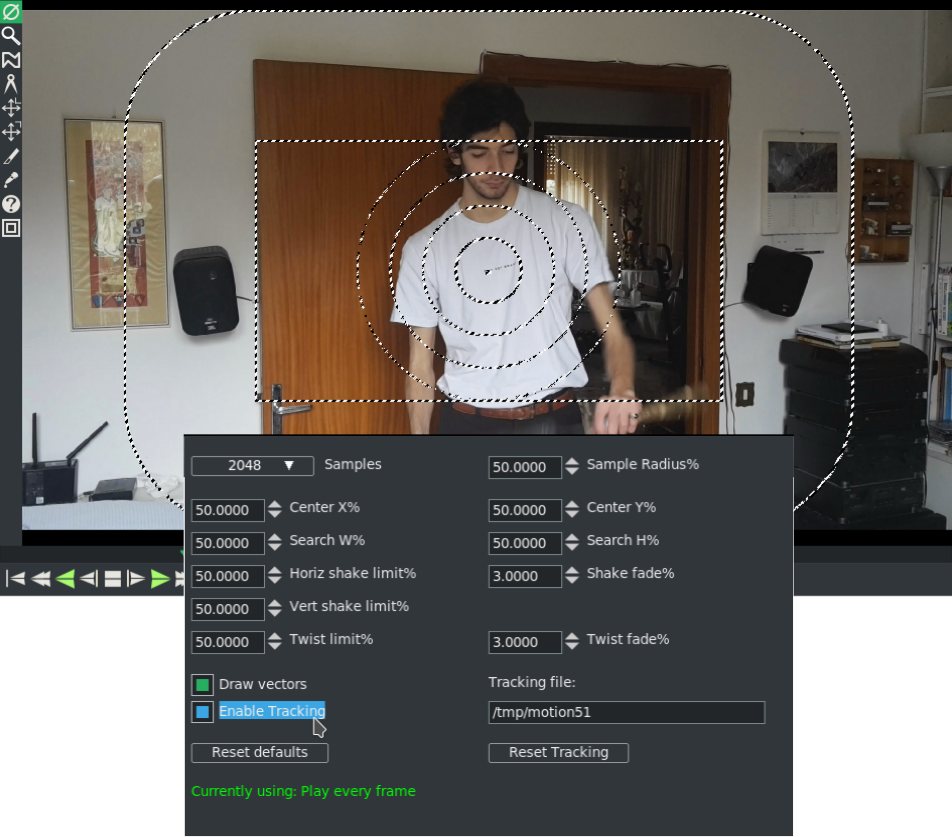Screen dimensions: 952x837
Task: Pick the Eyedropper color tool
Action: (x=11, y=180)
